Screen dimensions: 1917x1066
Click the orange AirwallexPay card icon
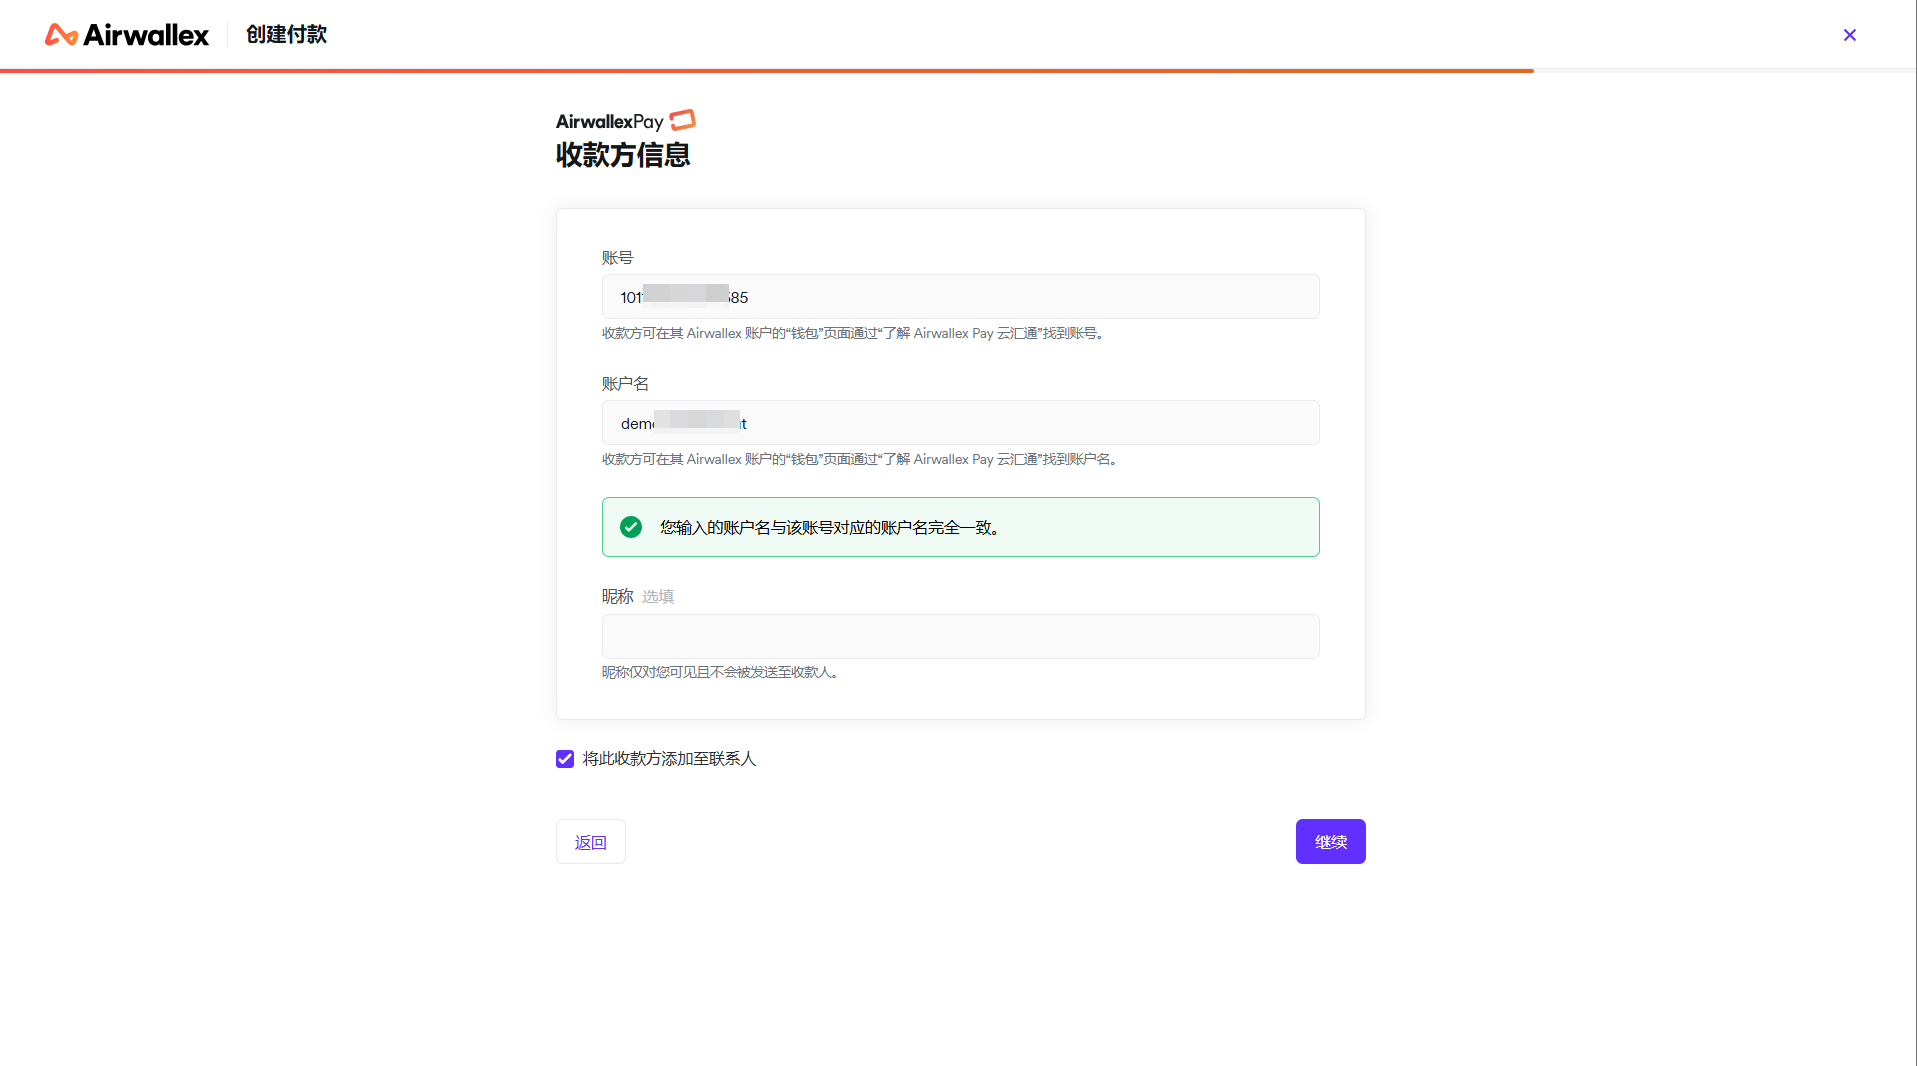tap(682, 120)
